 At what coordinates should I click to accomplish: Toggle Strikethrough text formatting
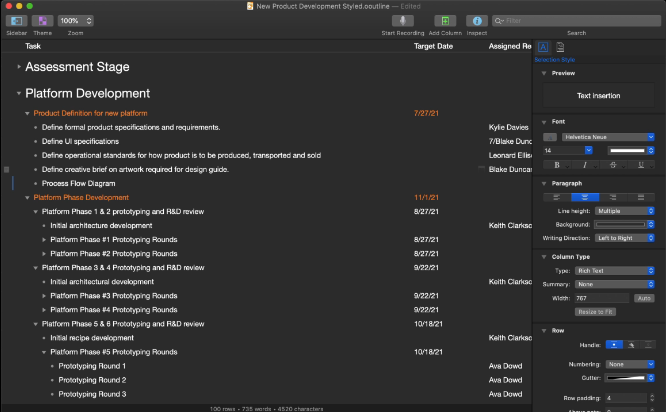(613, 165)
